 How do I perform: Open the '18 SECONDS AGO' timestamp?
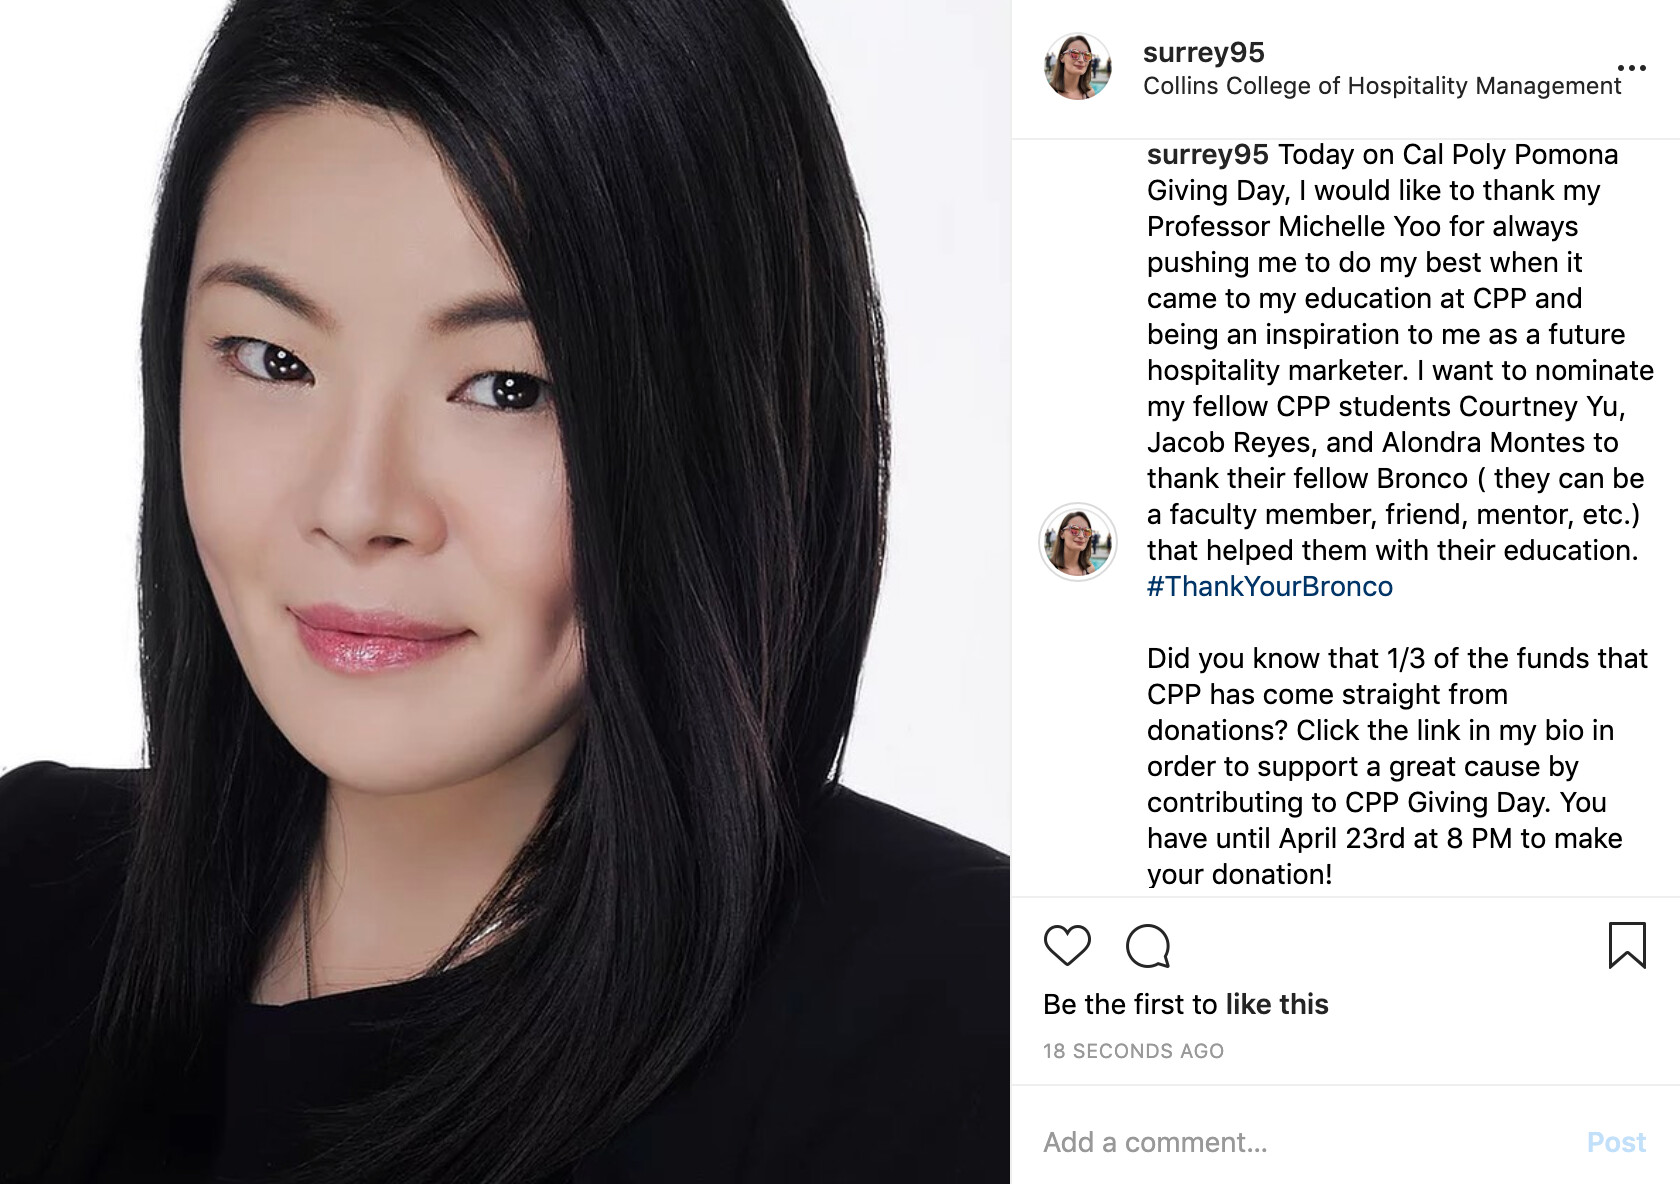click(x=1134, y=1051)
